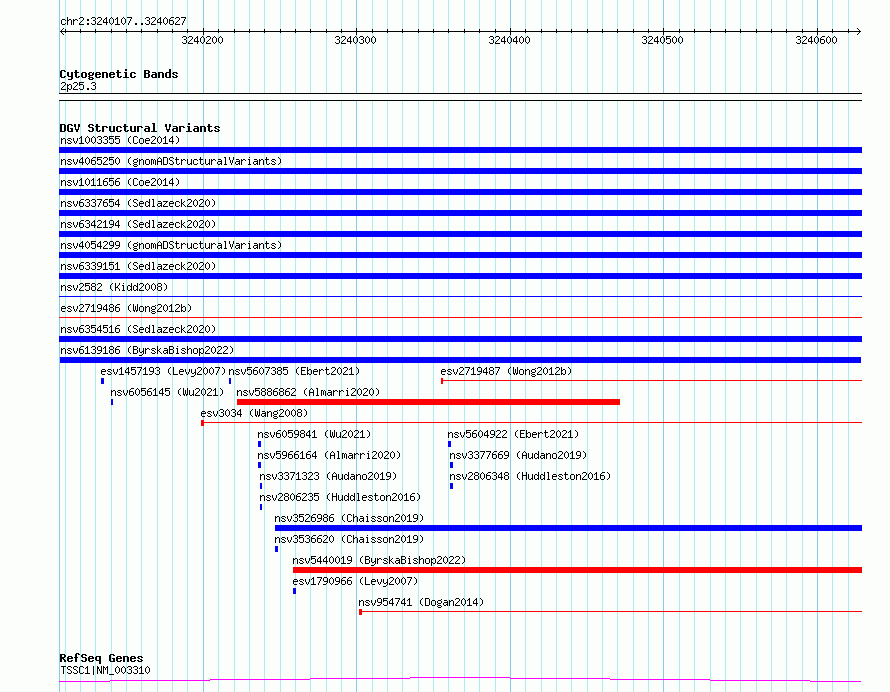Open the 2p25.3 cytogenetic band label
The height and width of the screenshot is (692, 890).
point(78,86)
